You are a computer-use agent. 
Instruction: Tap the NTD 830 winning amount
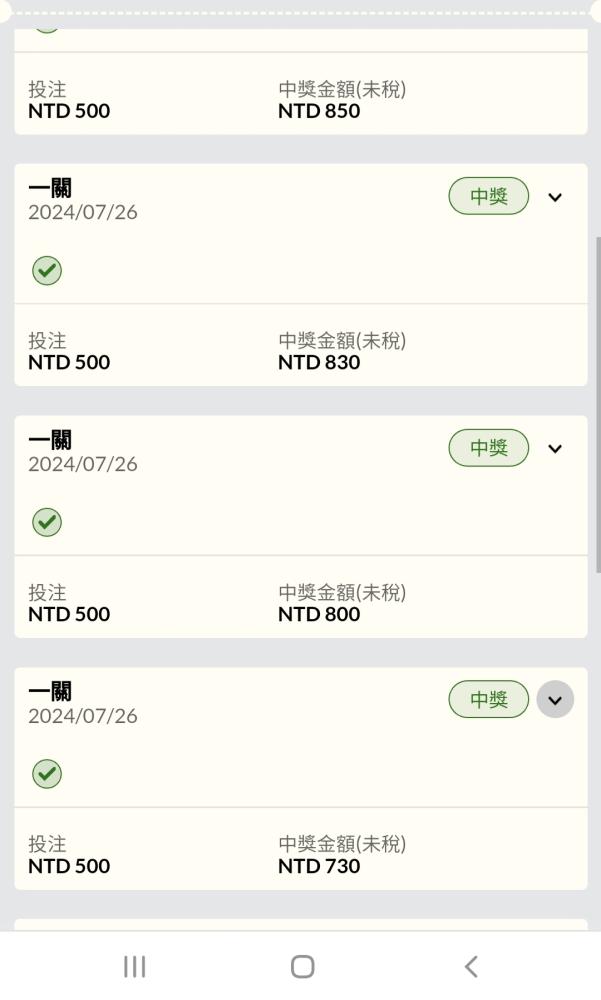[319, 363]
